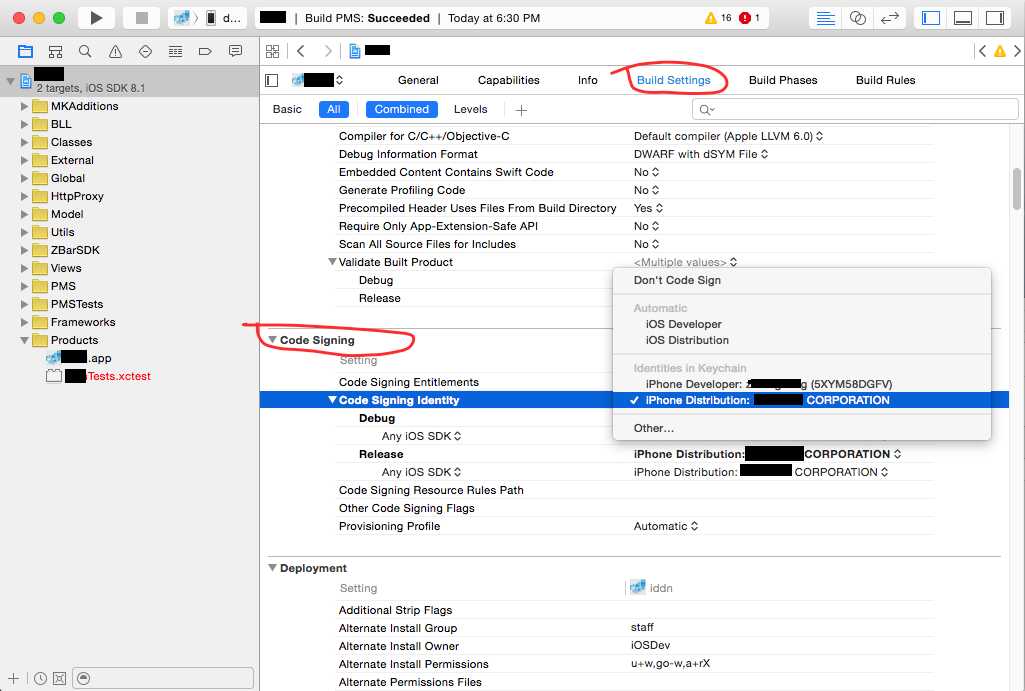Toggle the Navigator panel visibility
1025x691 pixels.
[930, 18]
